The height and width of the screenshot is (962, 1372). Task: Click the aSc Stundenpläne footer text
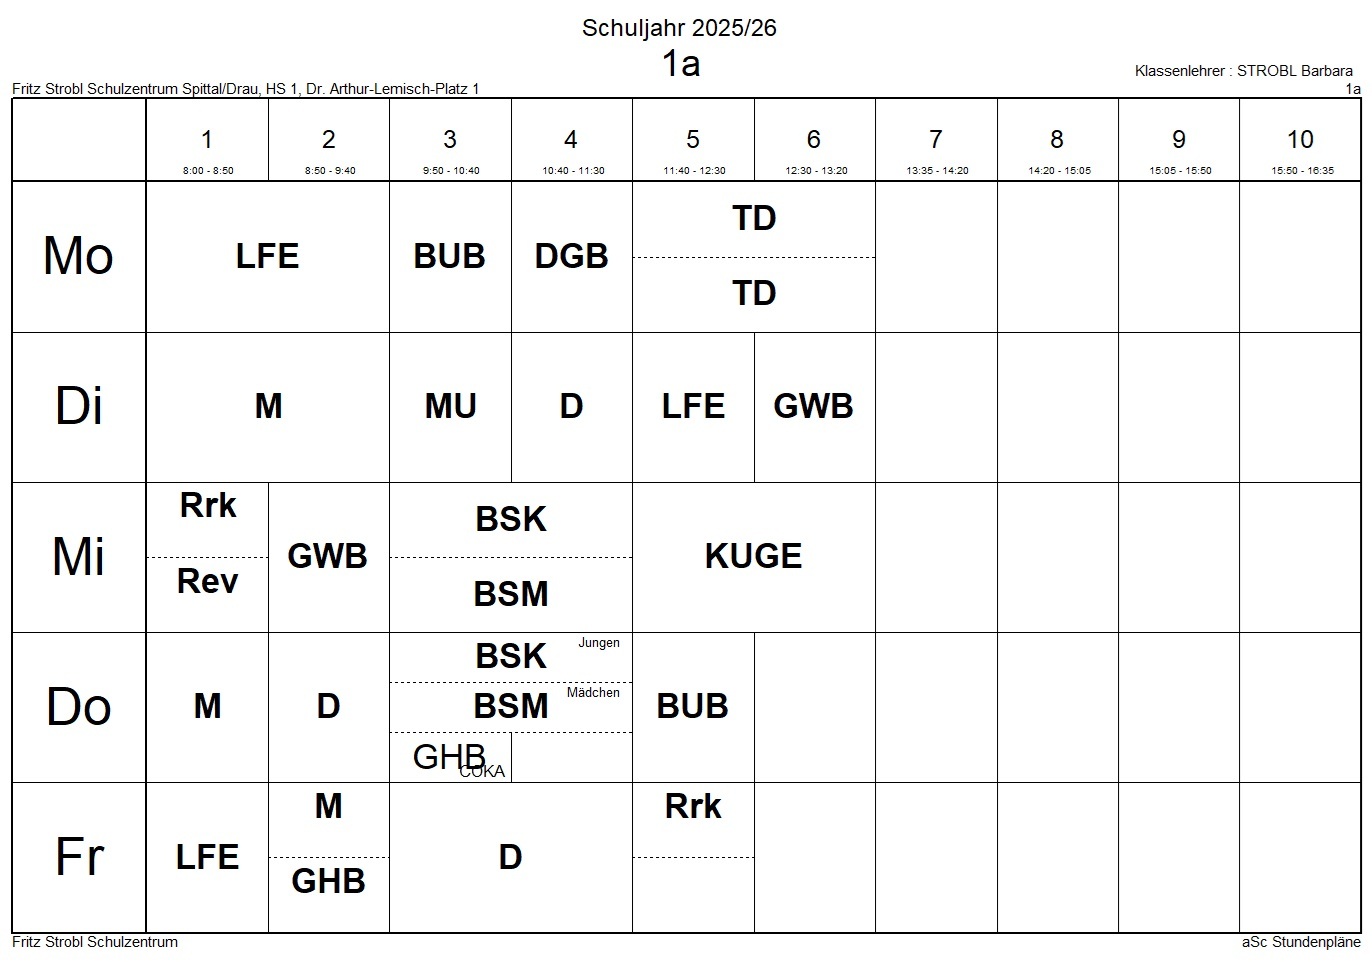click(1300, 942)
